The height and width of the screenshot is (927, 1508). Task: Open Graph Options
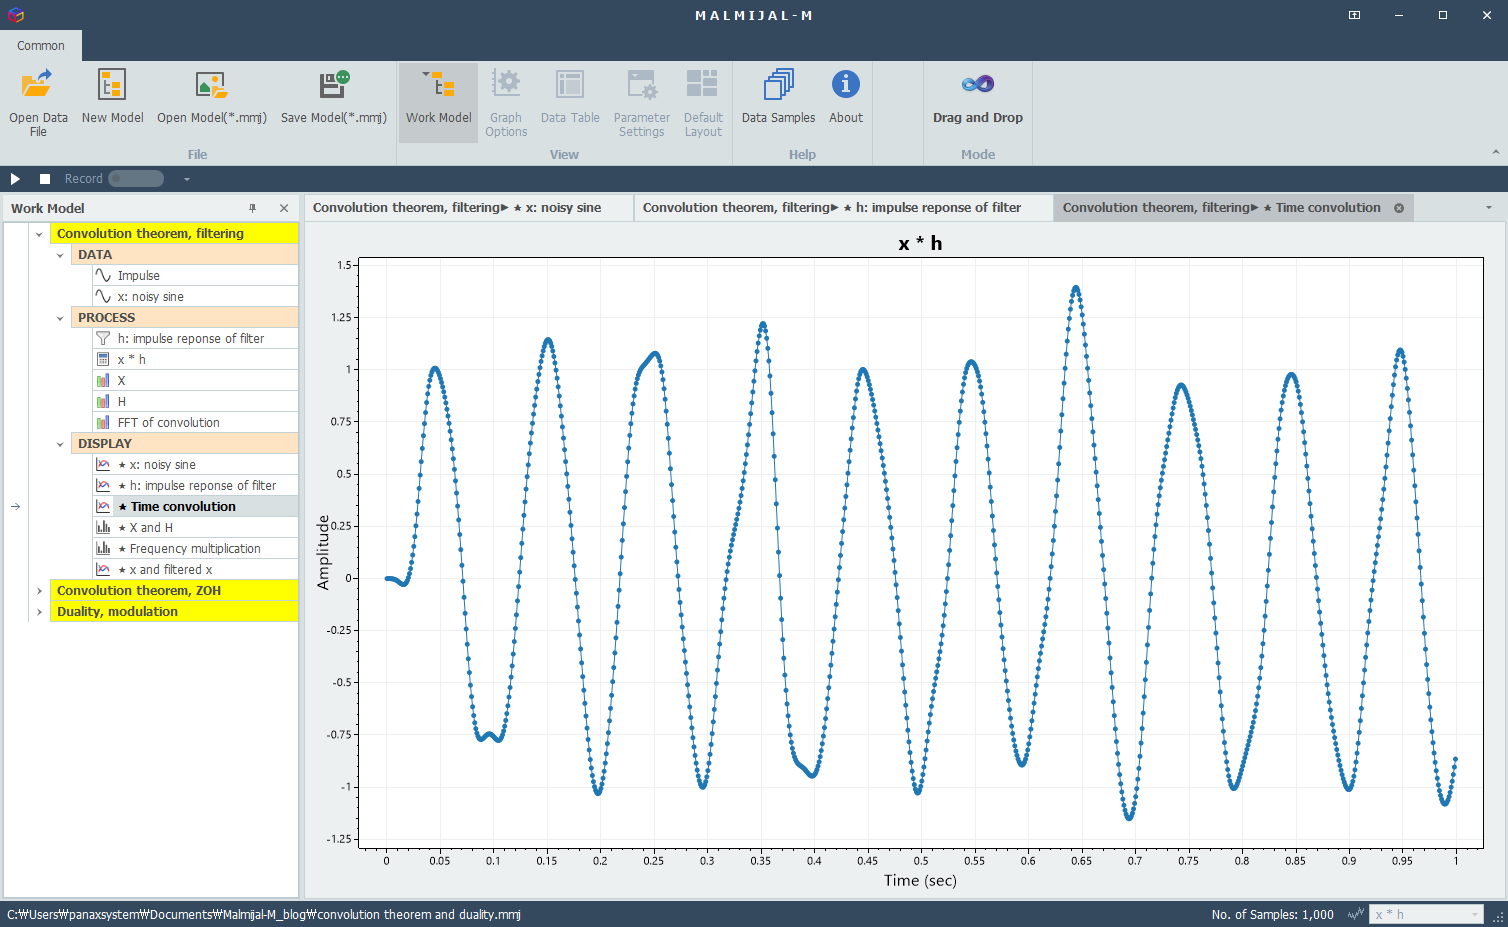506,103
